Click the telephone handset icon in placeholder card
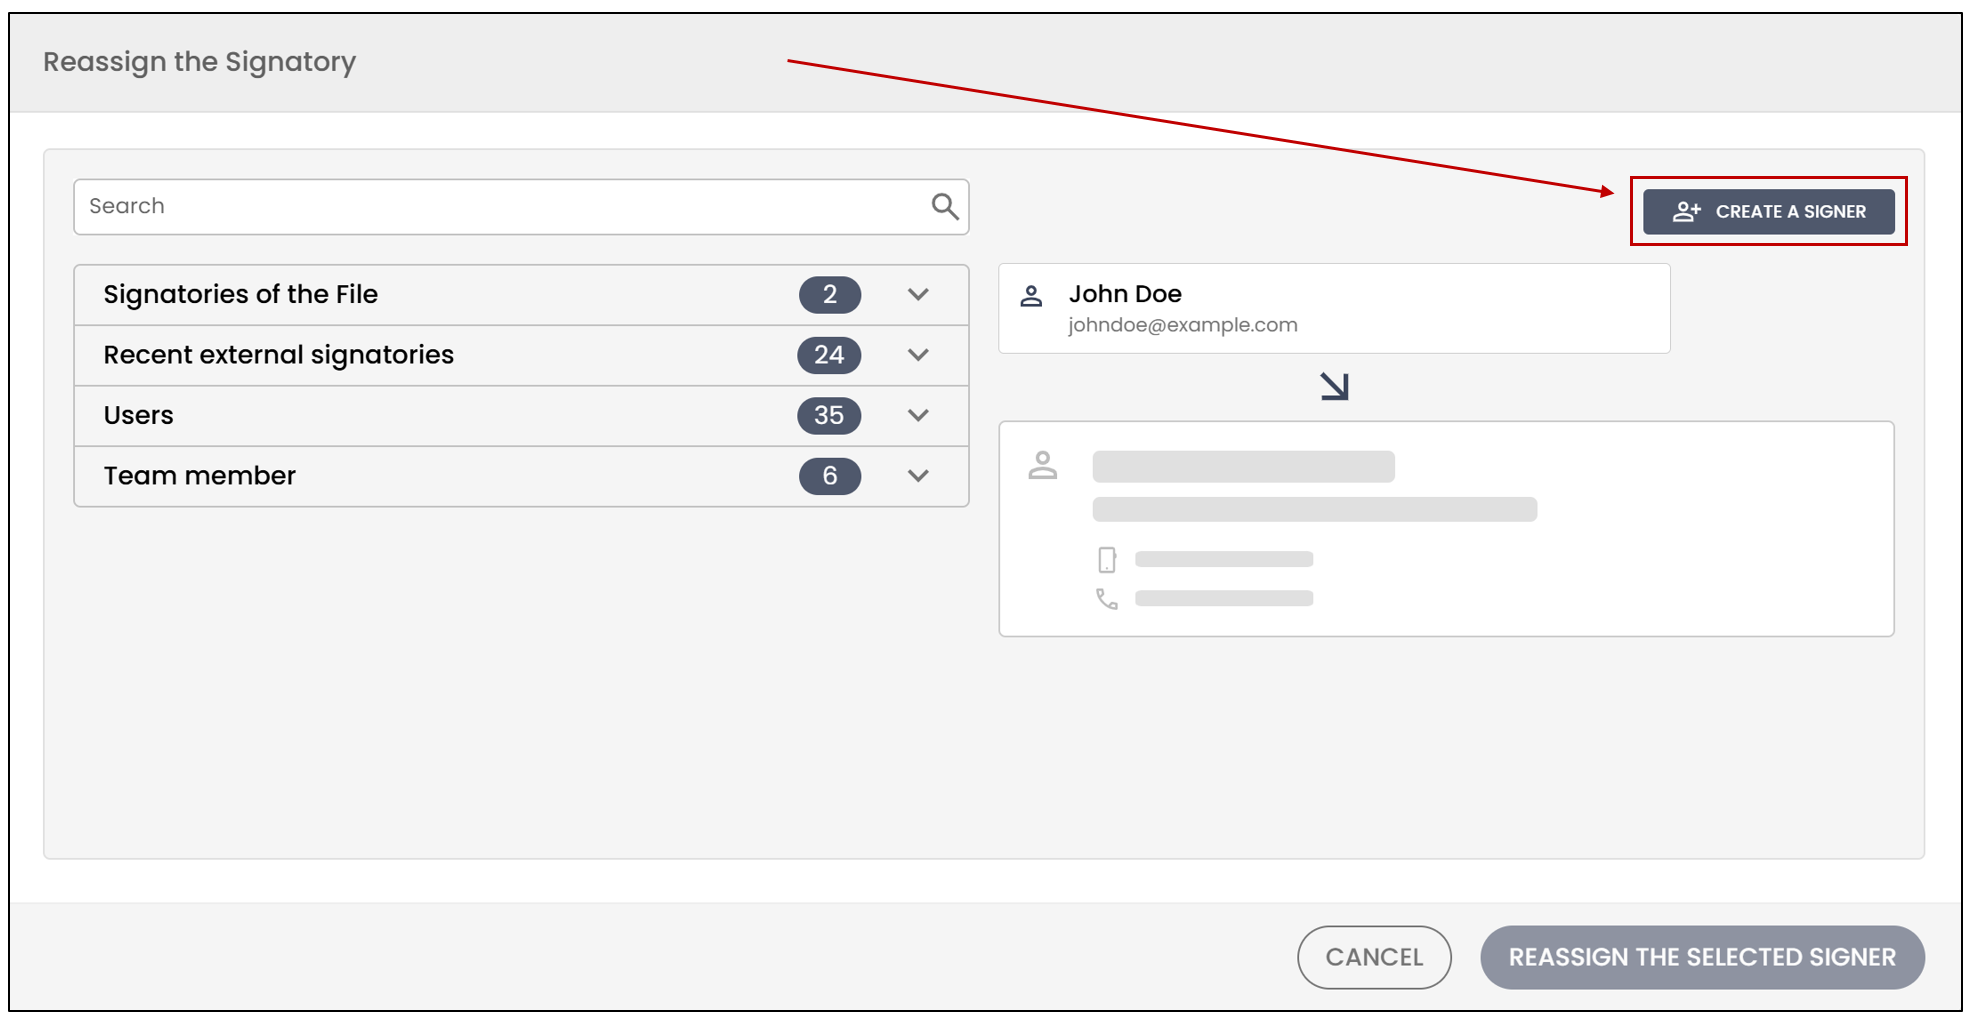Image resolution: width=1969 pixels, height=1022 pixels. pos(1106,599)
